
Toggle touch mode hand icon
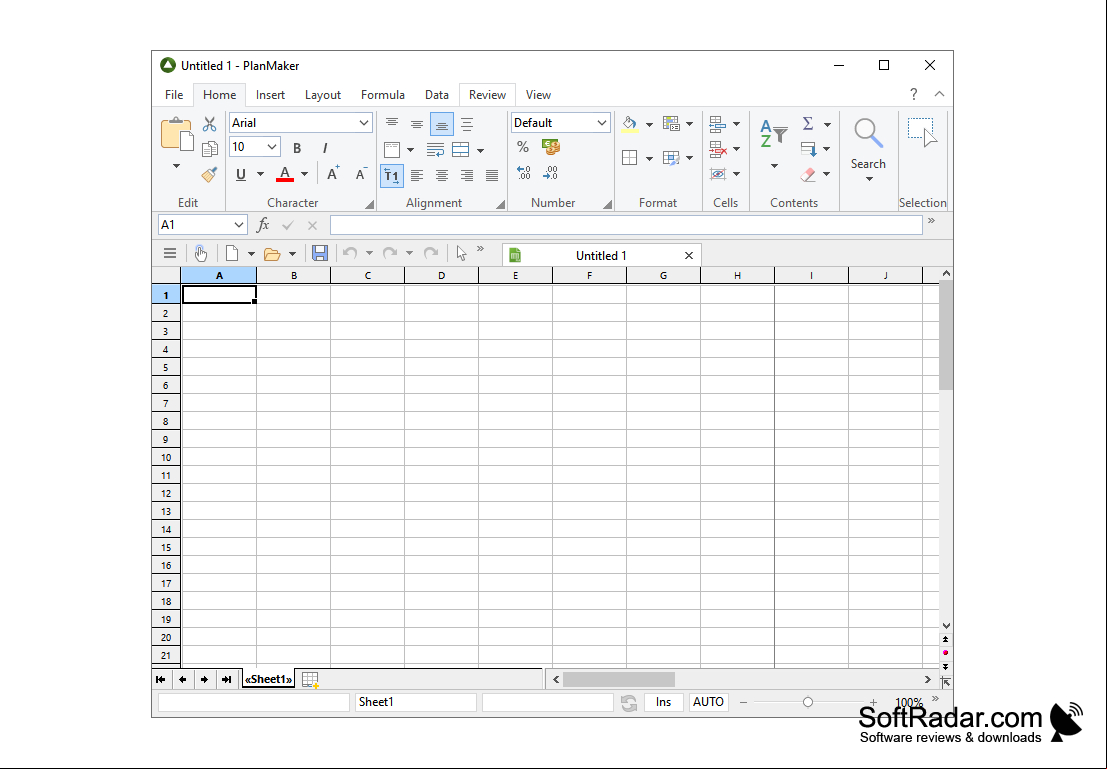[201, 254]
